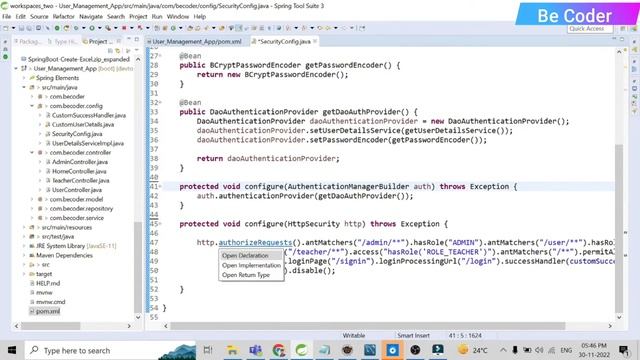The width and height of the screenshot is (640, 360).
Task: Expand the Maven Dependencies node
Action: tap(24, 255)
